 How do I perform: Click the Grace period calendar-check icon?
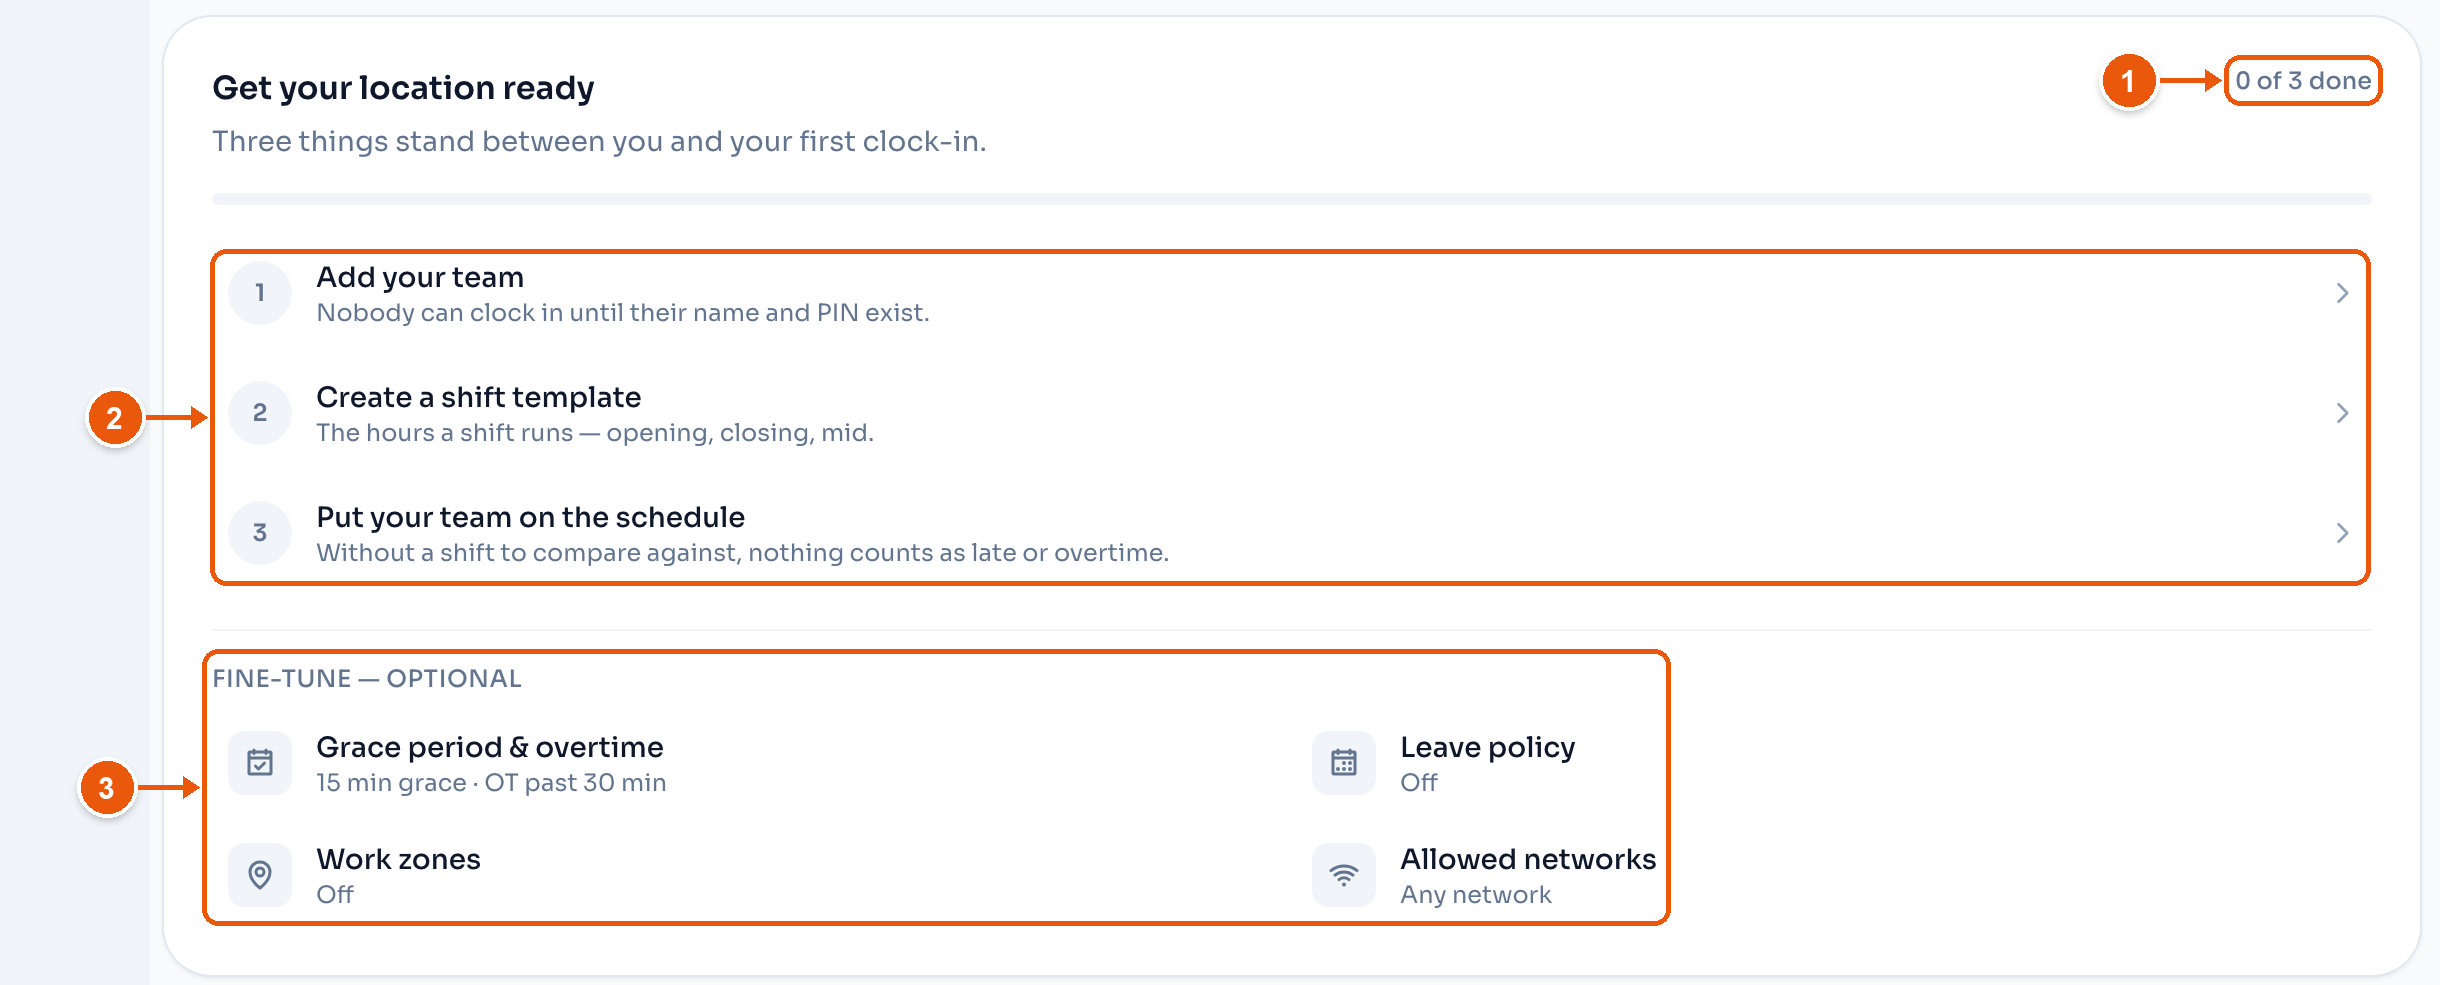pyautogui.click(x=260, y=763)
